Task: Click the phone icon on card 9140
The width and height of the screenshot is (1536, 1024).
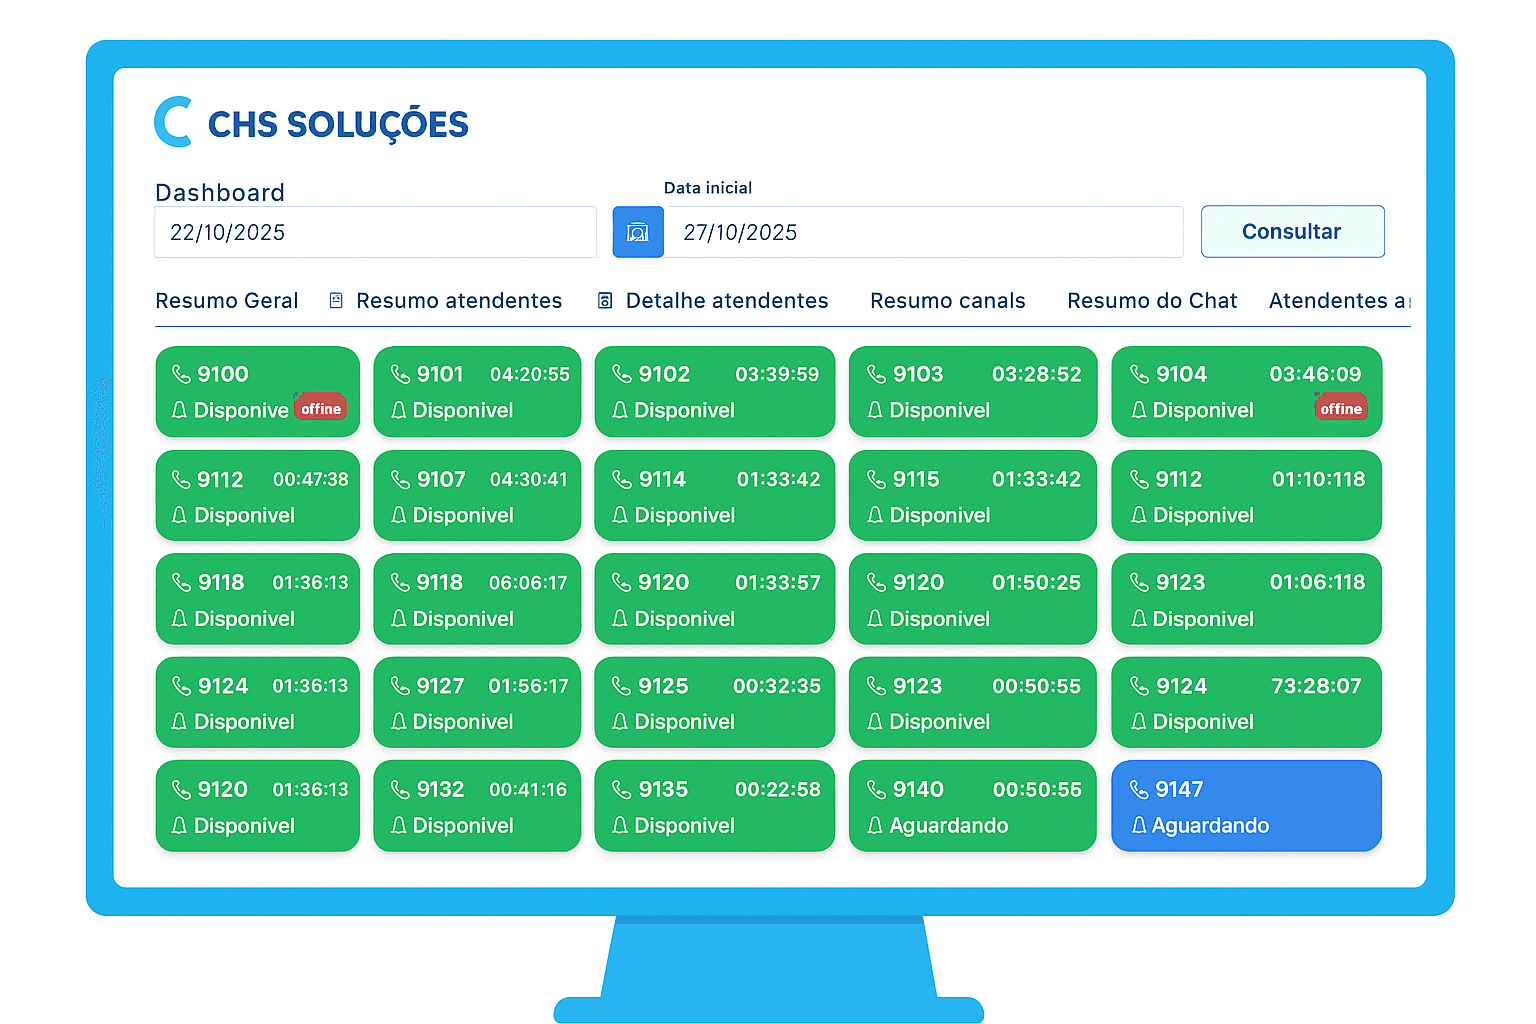Action: [876, 788]
